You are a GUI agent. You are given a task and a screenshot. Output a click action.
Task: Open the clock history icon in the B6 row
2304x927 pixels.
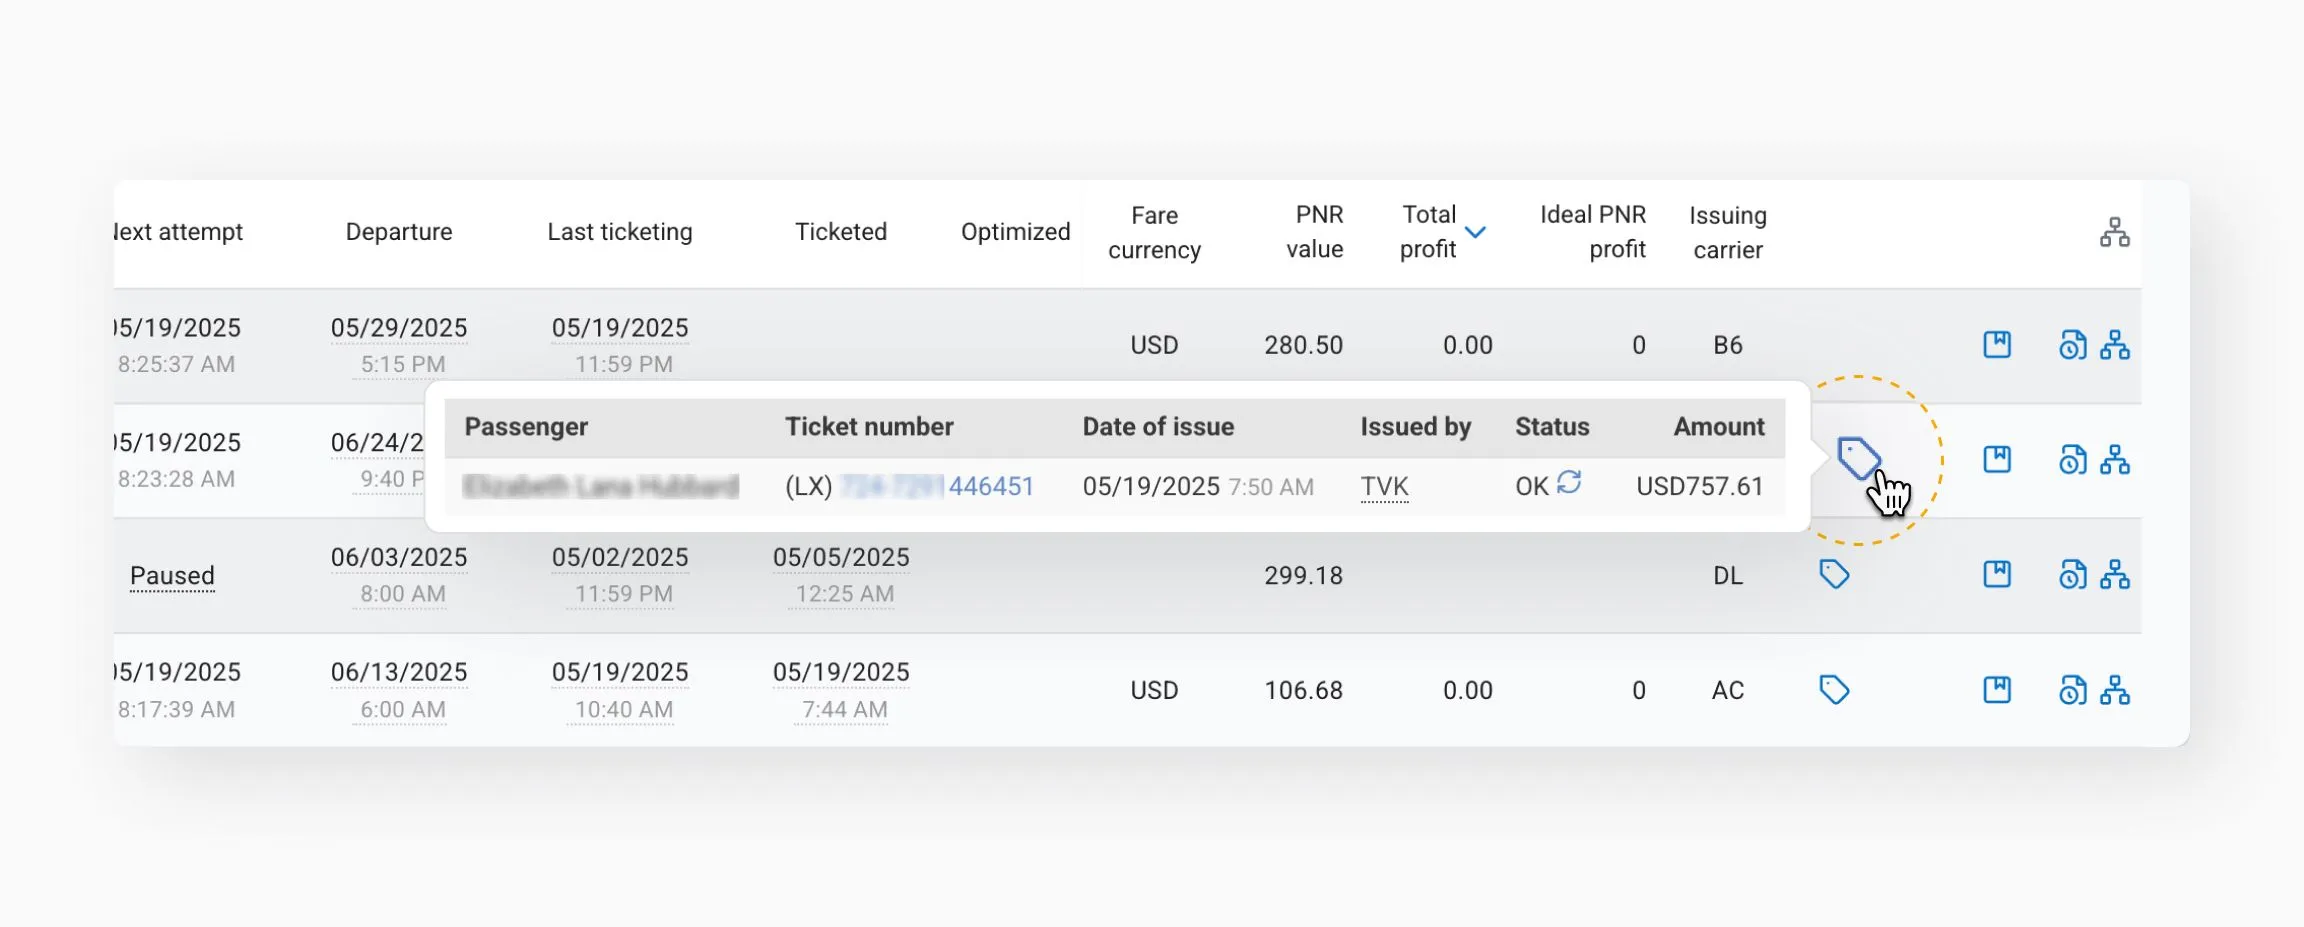(2072, 345)
